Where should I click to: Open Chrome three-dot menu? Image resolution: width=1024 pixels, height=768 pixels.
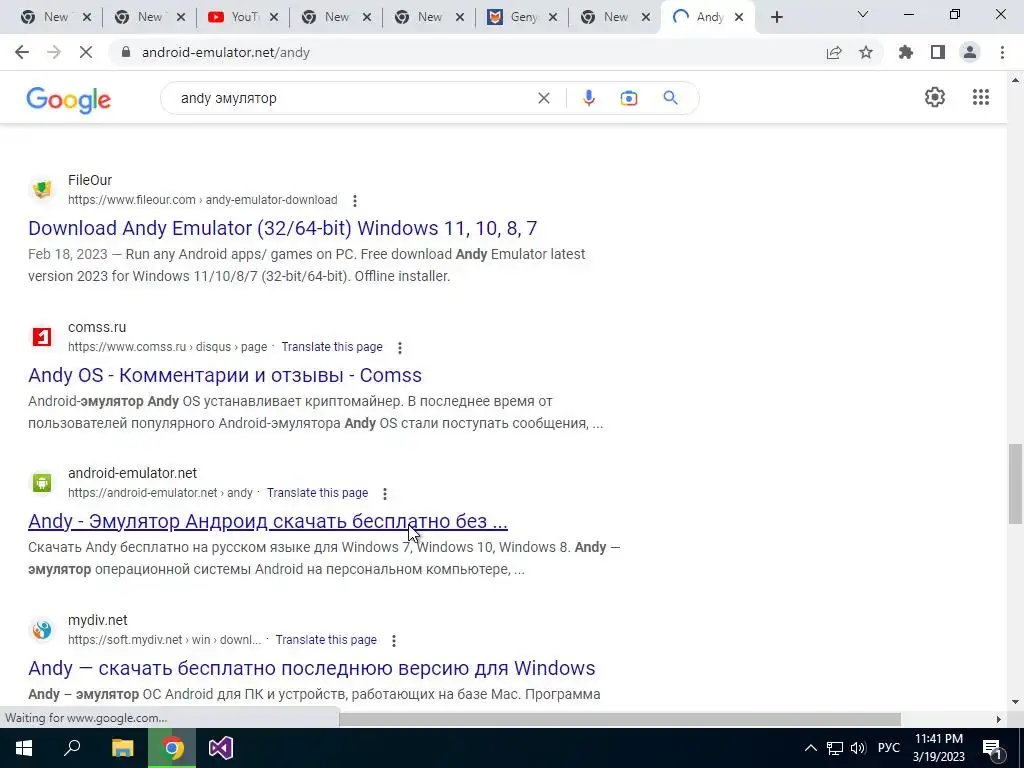pos(1002,52)
